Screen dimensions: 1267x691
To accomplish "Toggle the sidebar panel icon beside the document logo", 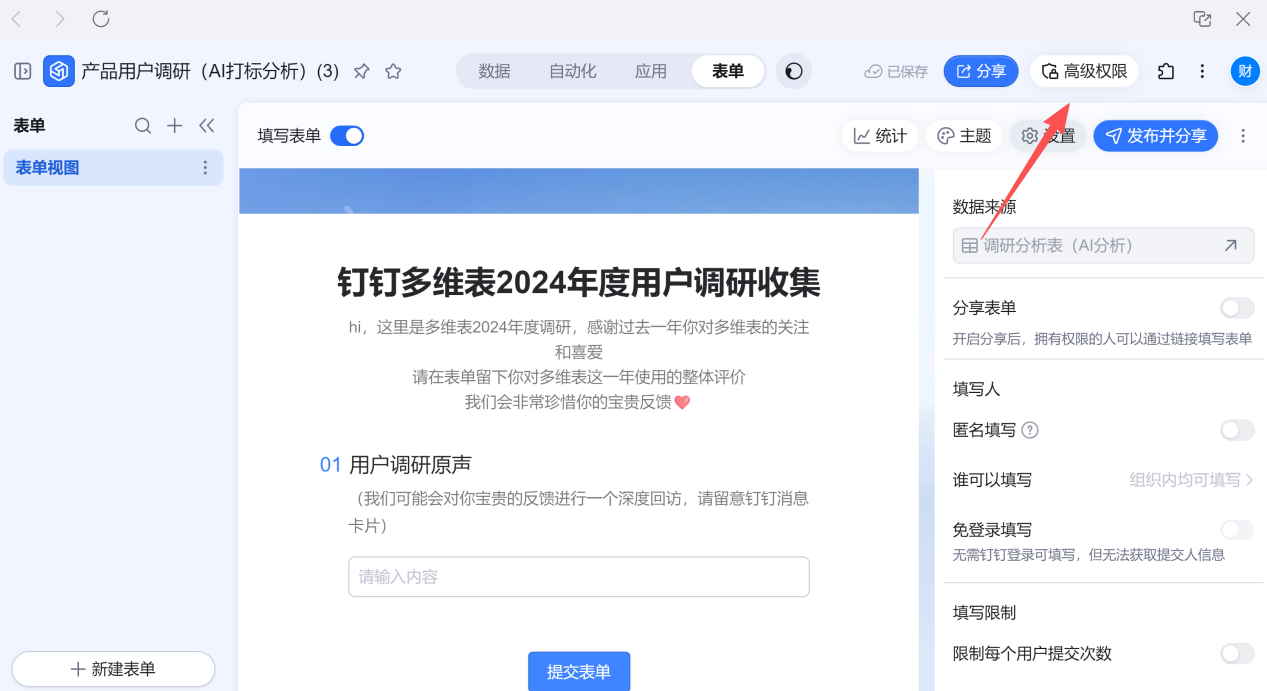I will tap(22, 71).
